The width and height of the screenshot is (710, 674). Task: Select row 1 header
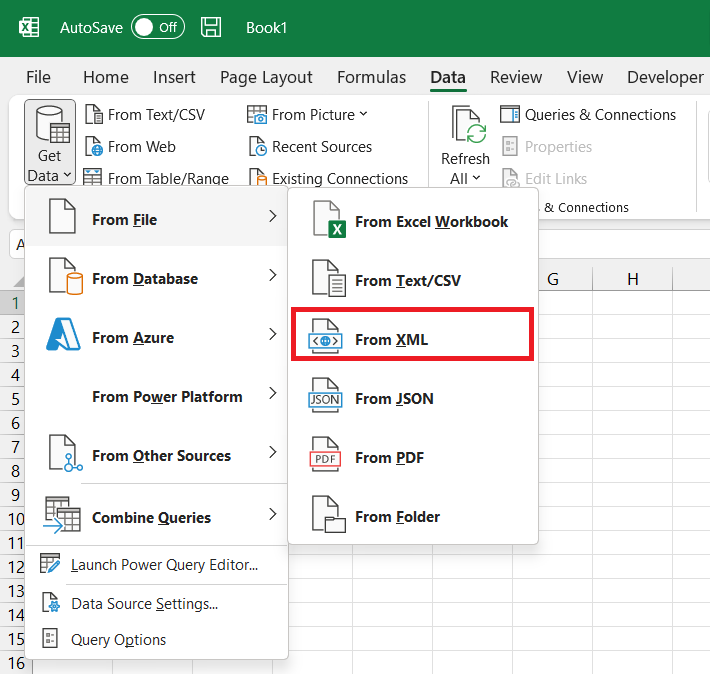pos(15,303)
